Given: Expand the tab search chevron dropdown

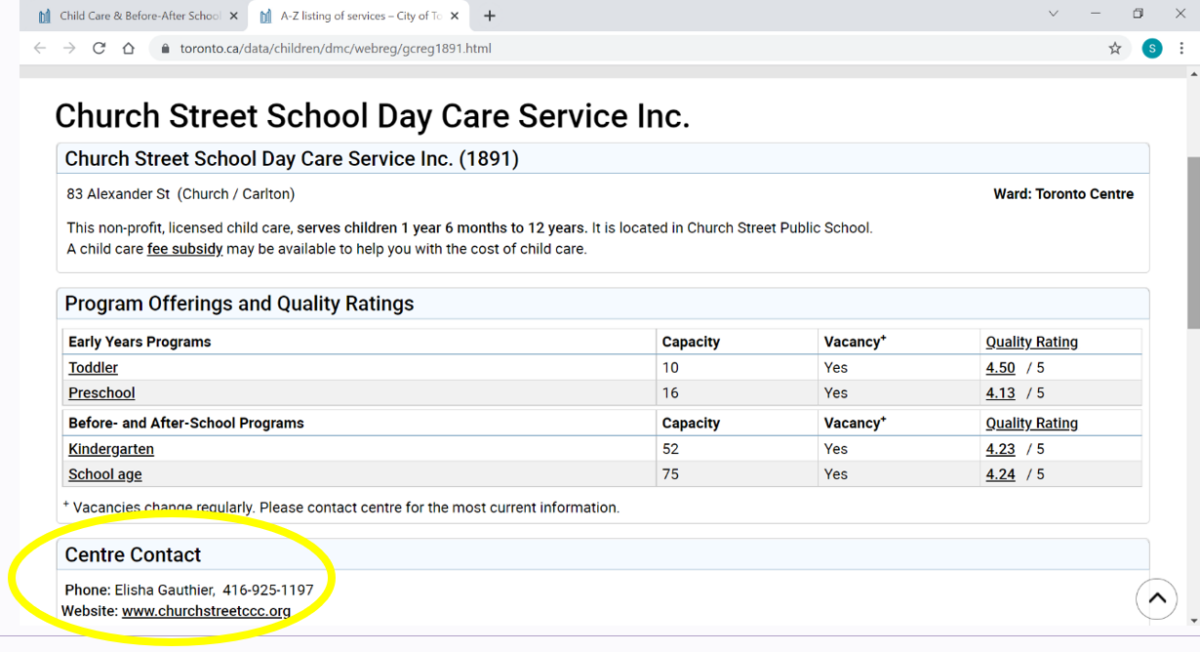Looking at the screenshot, I should click(1053, 15).
